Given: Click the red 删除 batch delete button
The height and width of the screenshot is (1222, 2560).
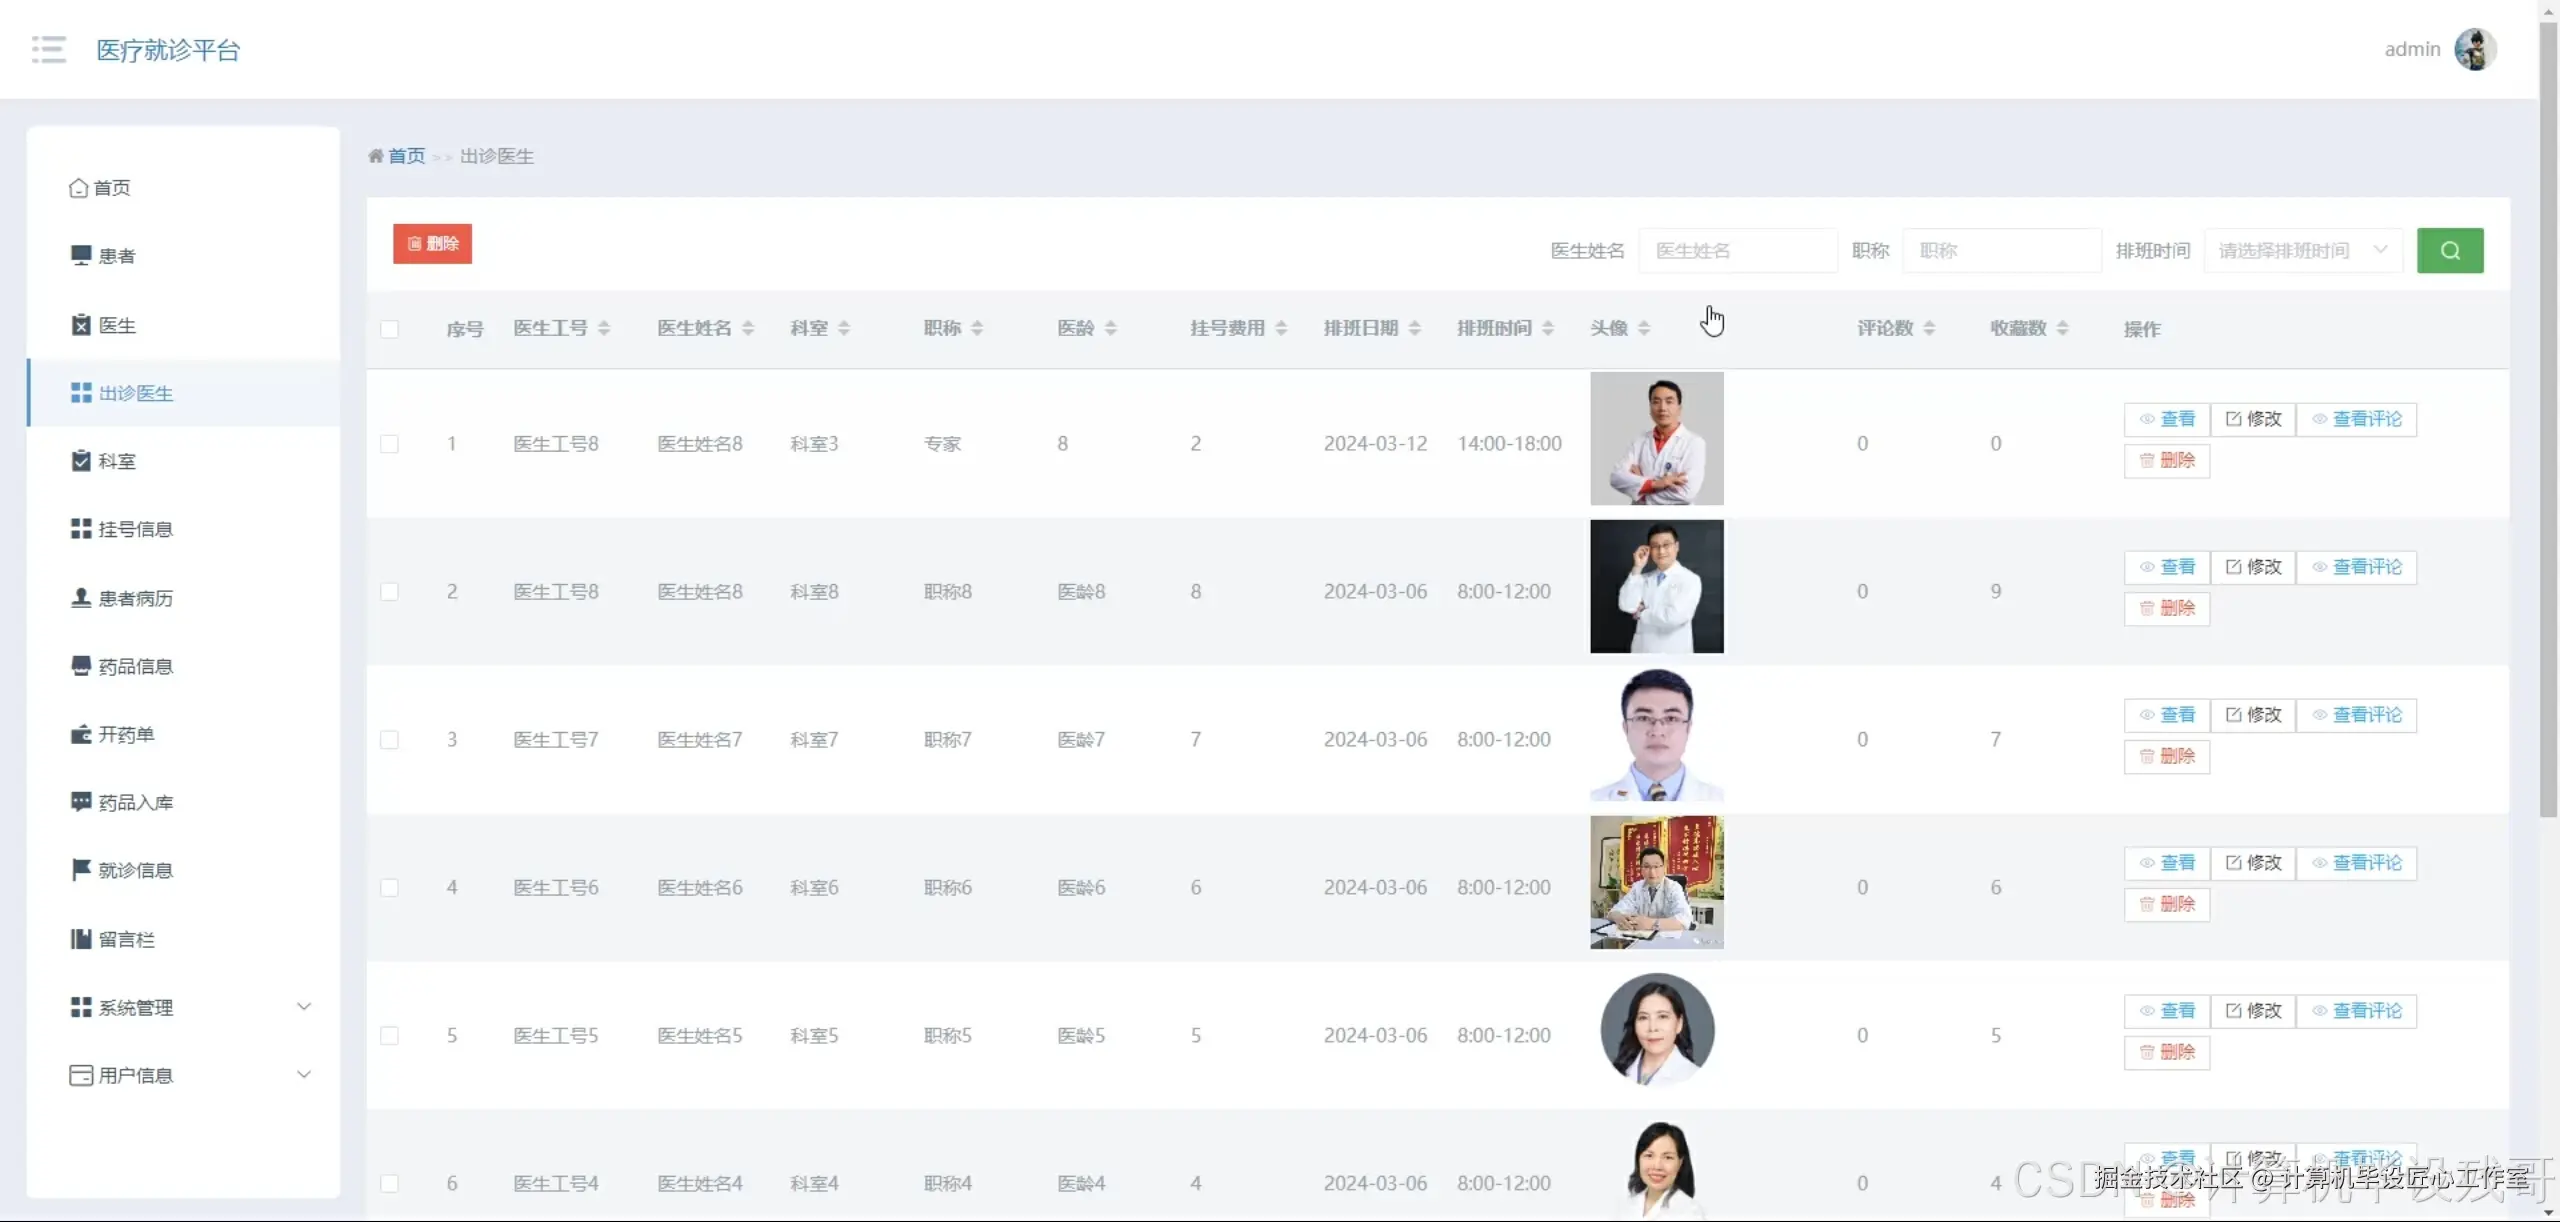Looking at the screenshot, I should (x=432, y=244).
